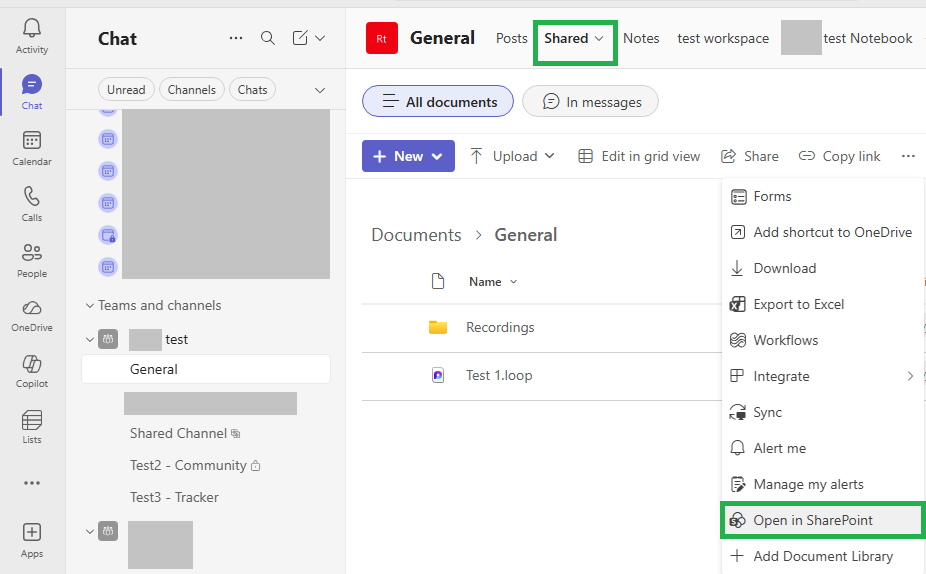Open the Recordings folder name
The width and height of the screenshot is (926, 574).
pyautogui.click(x=500, y=327)
